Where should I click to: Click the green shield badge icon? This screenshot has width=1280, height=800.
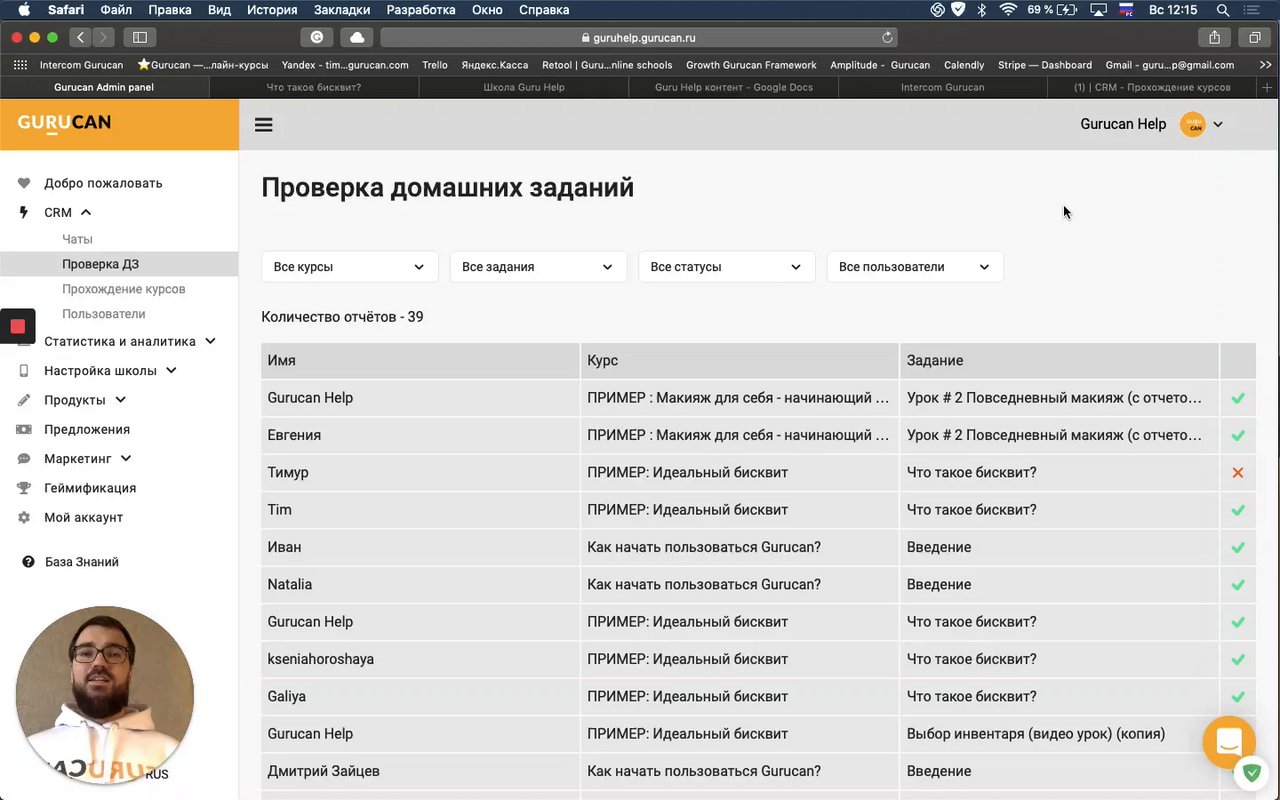(1251, 772)
